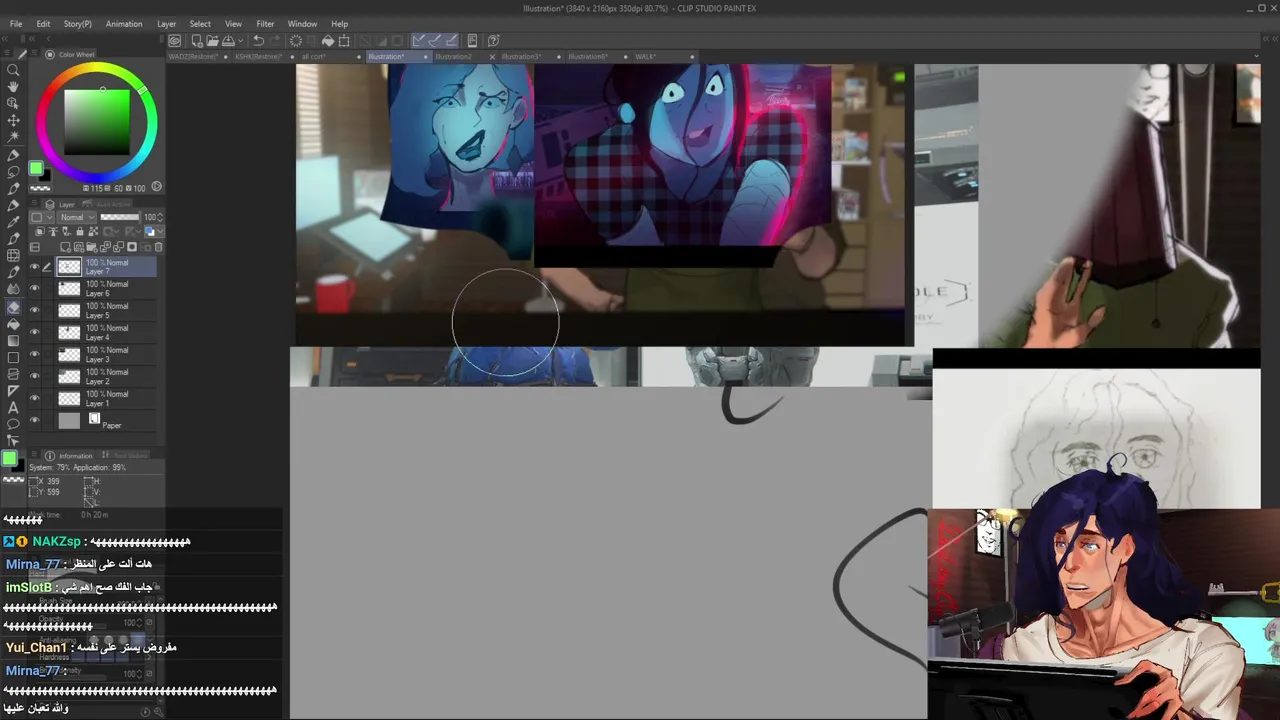
Task: Click the Open file toolbar icon
Action: (x=212, y=41)
